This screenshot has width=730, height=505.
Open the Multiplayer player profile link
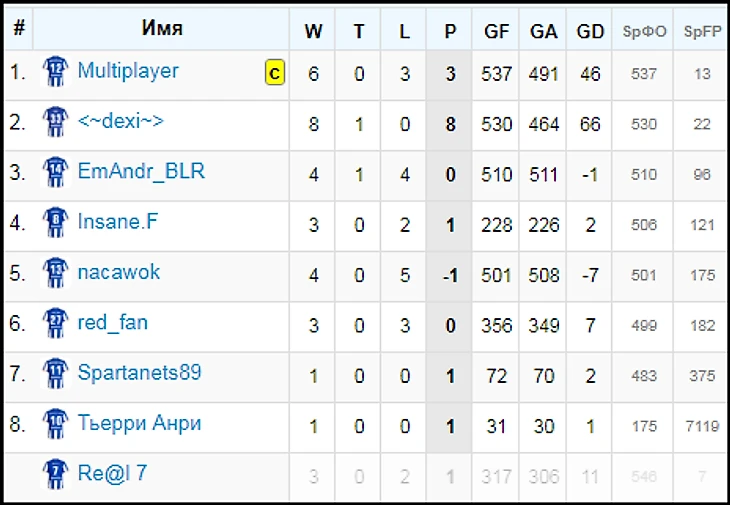pos(128,71)
